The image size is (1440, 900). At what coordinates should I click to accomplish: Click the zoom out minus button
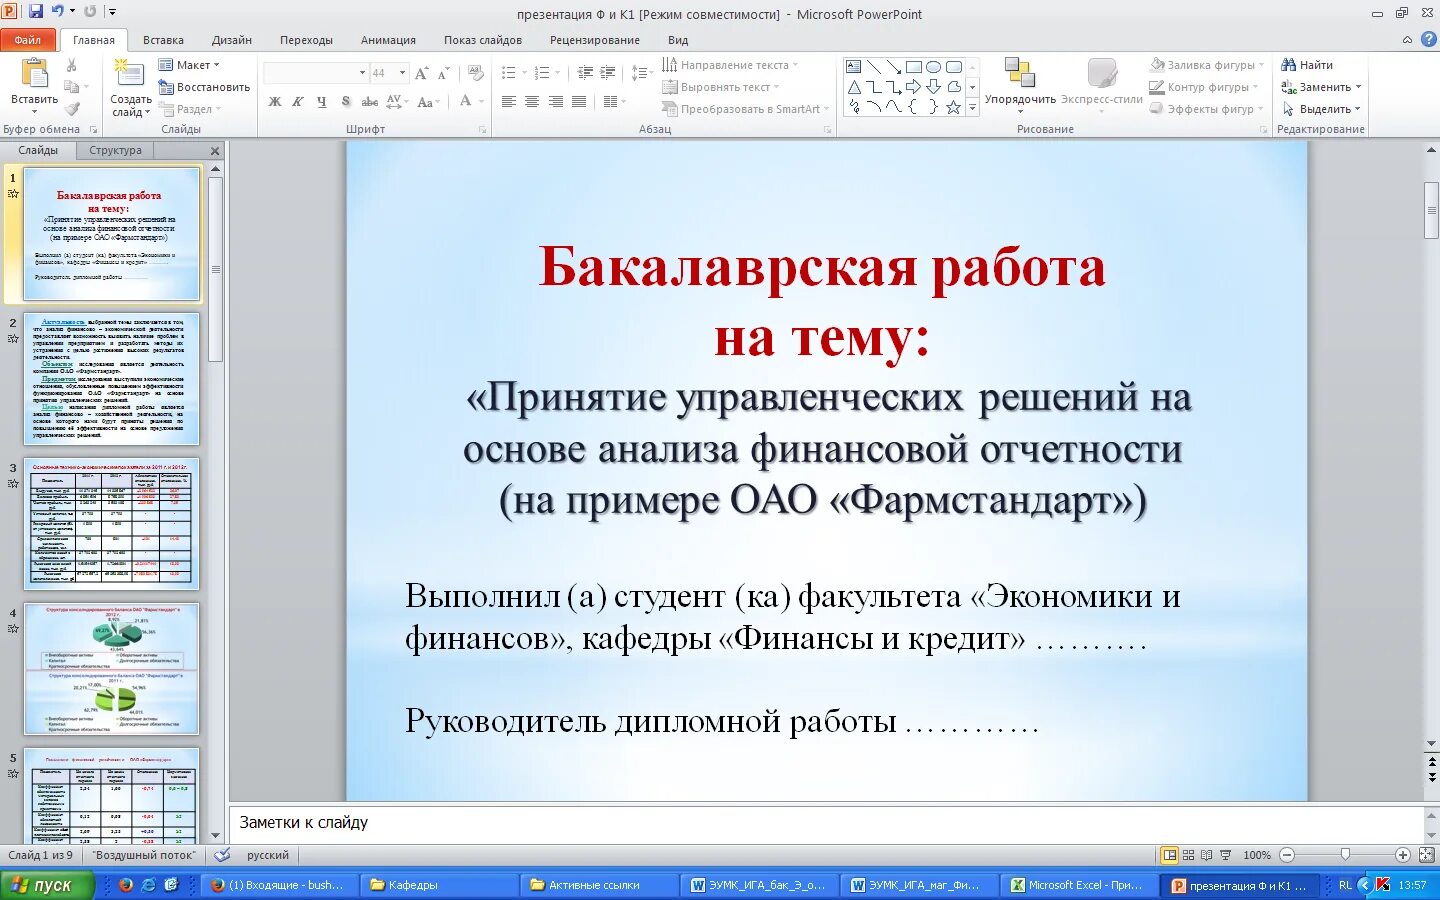1287,855
